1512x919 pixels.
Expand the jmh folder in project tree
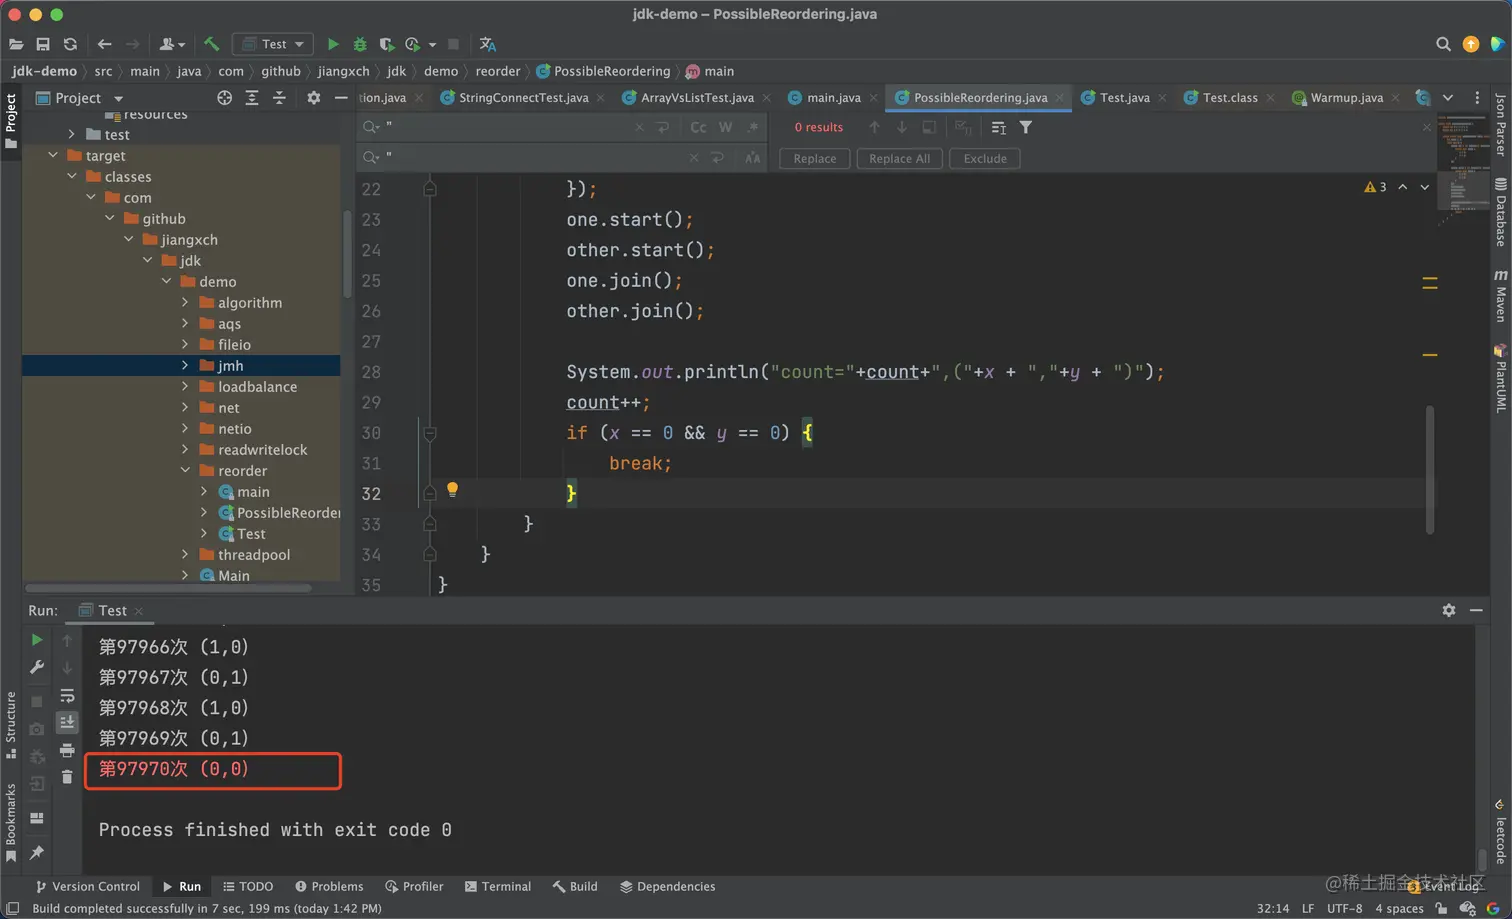(x=185, y=365)
